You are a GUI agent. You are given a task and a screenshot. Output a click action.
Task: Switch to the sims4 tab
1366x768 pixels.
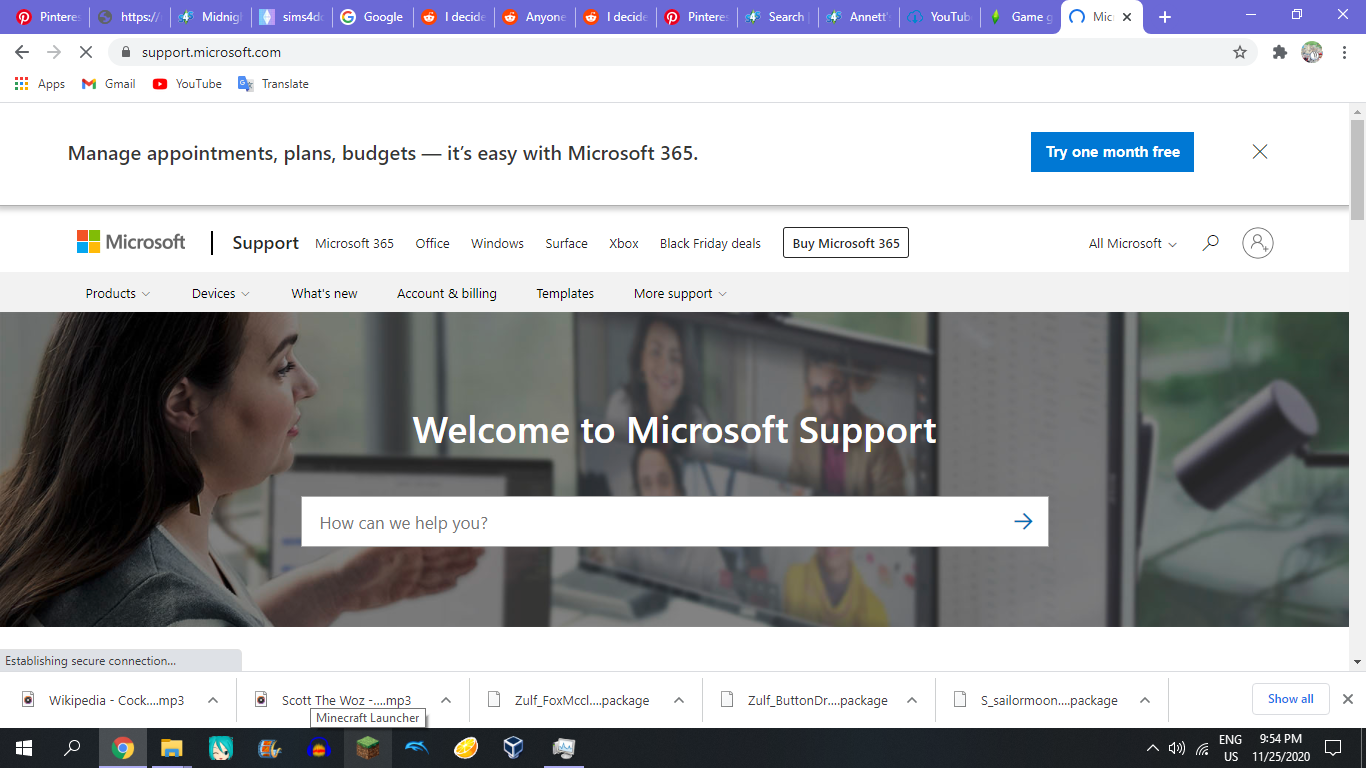click(291, 17)
